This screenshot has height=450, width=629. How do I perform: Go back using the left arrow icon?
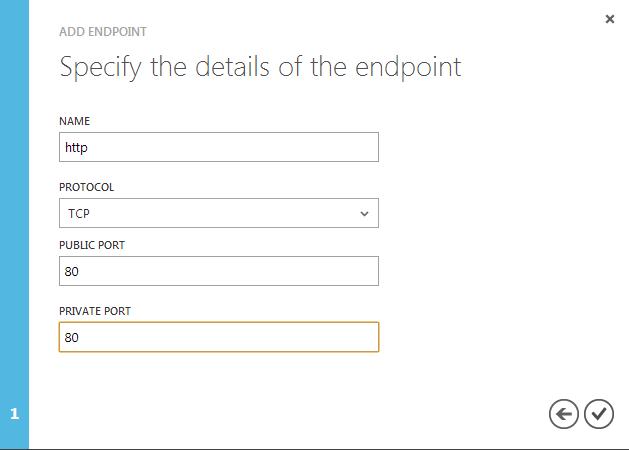(x=564, y=414)
